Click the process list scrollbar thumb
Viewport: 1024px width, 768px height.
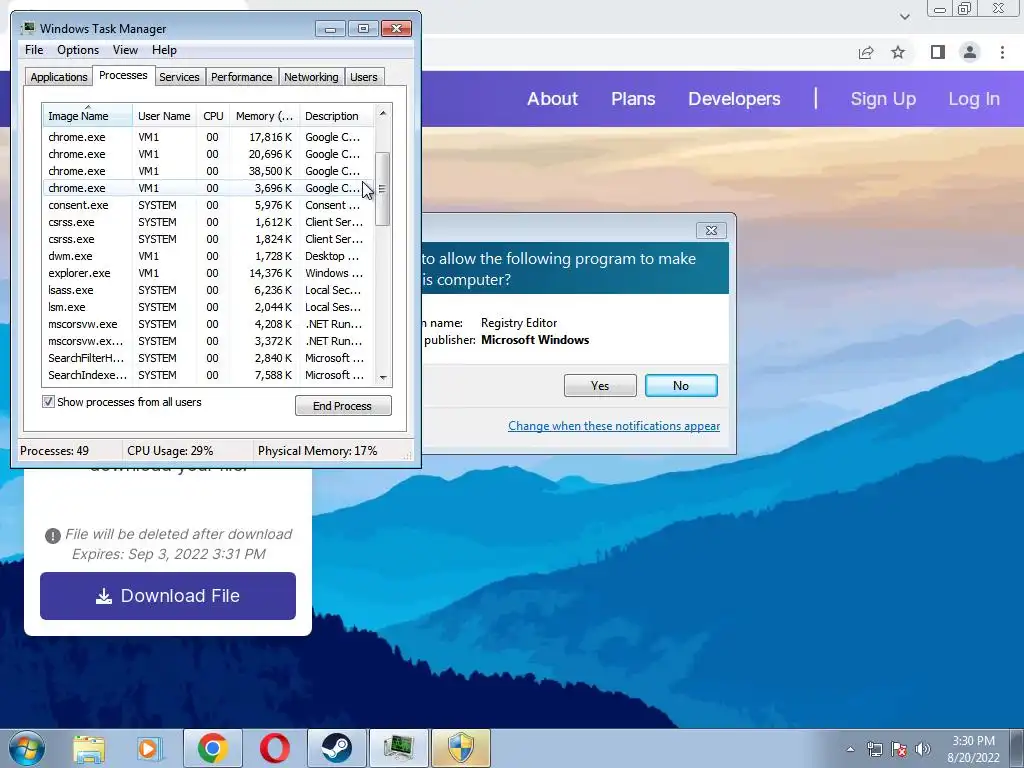383,189
